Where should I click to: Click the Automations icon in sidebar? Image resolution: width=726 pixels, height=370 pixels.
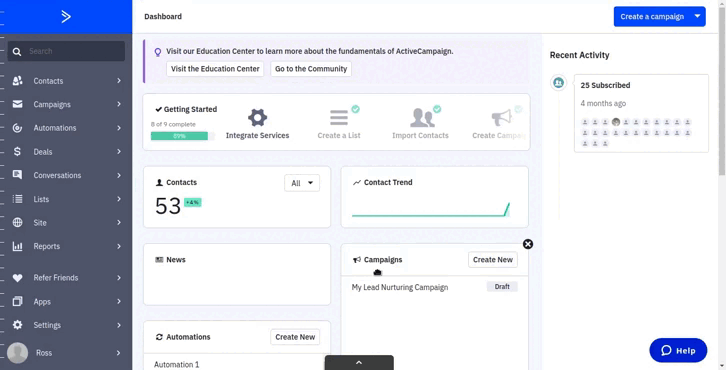(x=17, y=128)
